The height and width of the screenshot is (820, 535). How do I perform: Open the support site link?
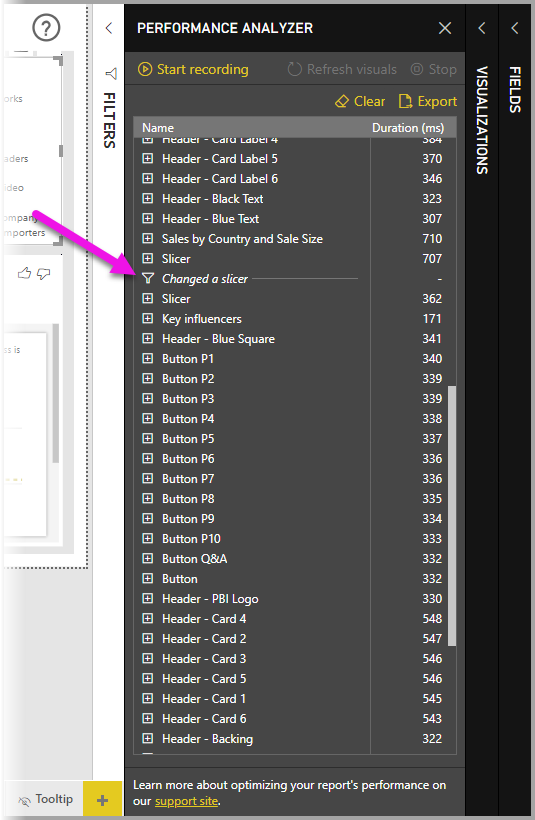[x=186, y=801]
